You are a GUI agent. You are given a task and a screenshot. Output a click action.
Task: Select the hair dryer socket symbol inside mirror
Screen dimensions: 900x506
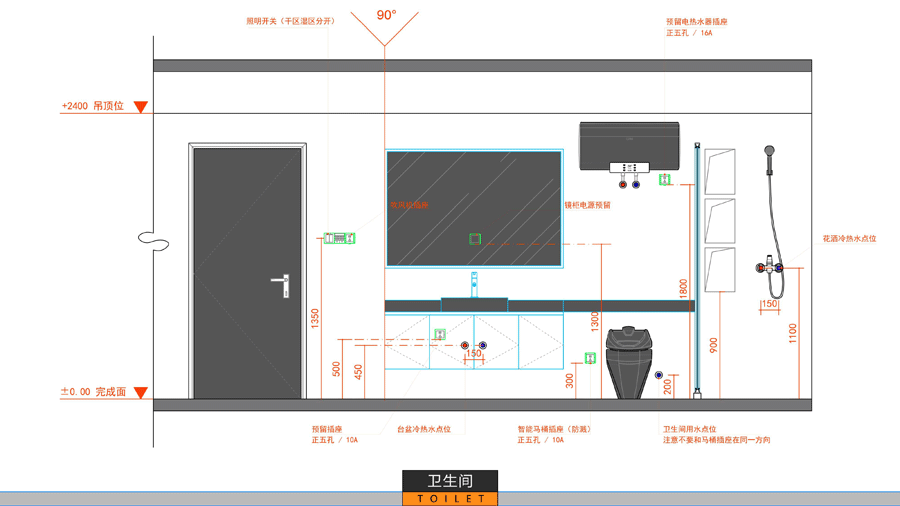[x=475, y=239]
